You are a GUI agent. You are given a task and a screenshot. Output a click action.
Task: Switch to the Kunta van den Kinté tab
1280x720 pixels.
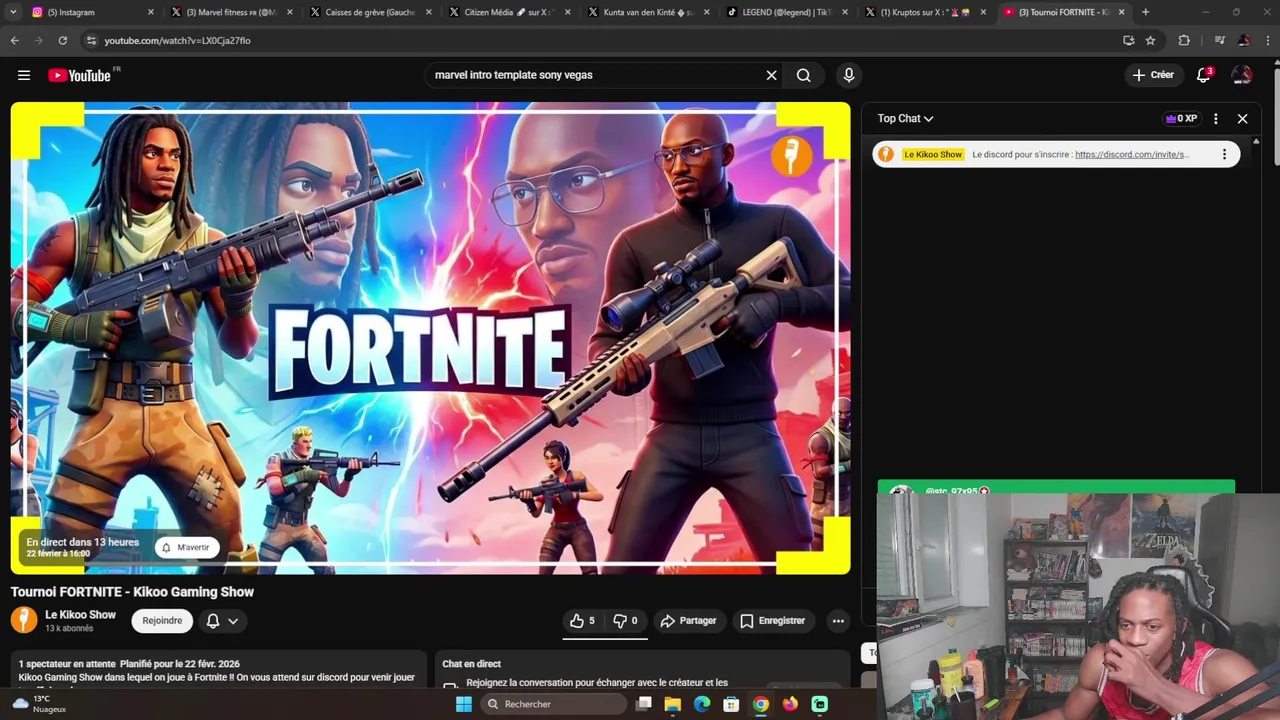click(x=648, y=12)
